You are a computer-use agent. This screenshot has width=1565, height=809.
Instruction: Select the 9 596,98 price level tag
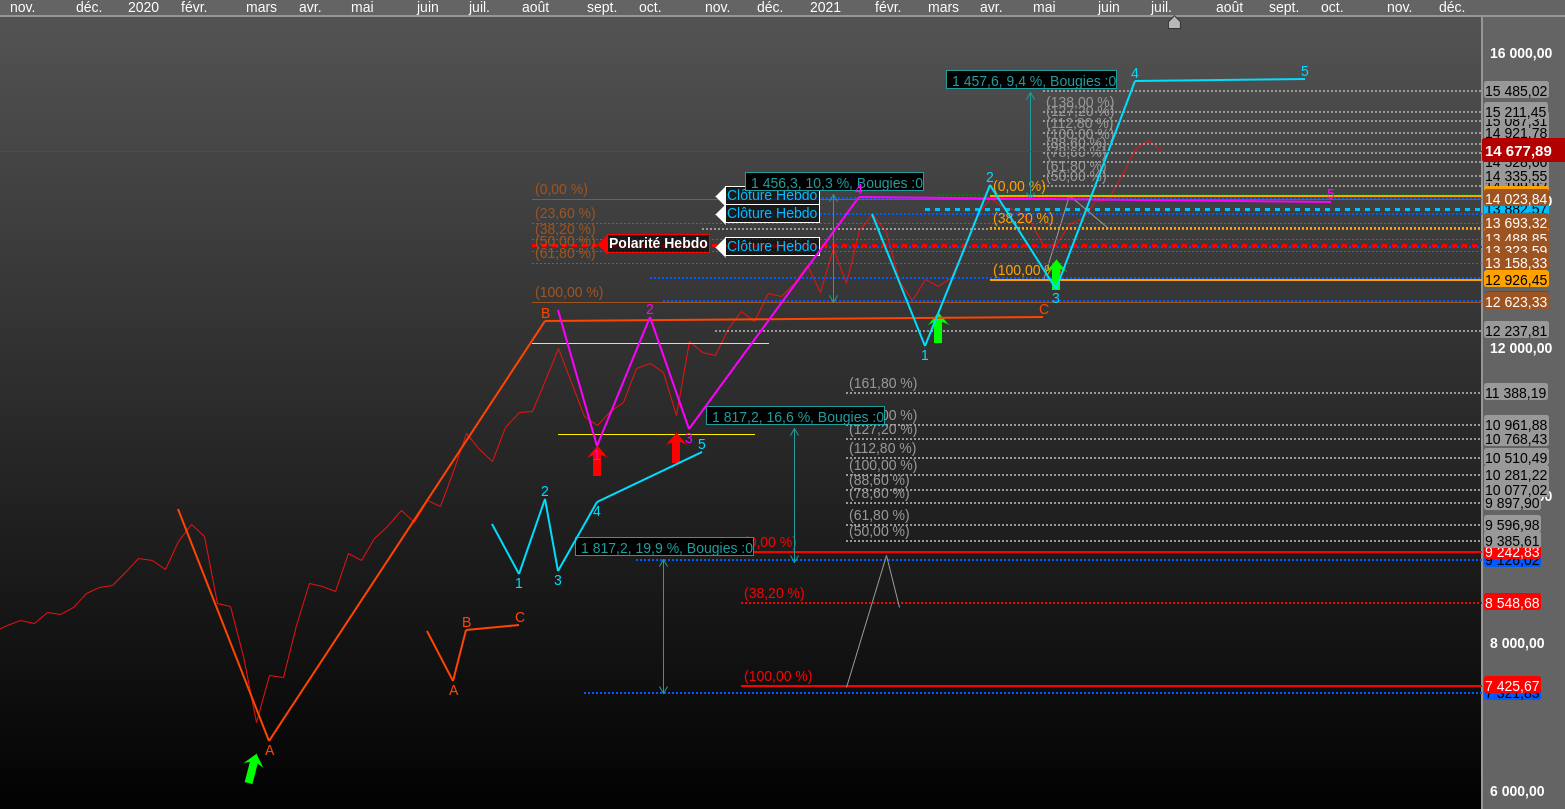pos(1512,525)
